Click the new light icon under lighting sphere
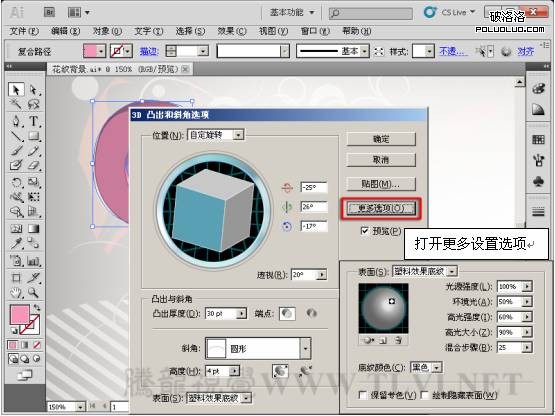 click(x=383, y=341)
